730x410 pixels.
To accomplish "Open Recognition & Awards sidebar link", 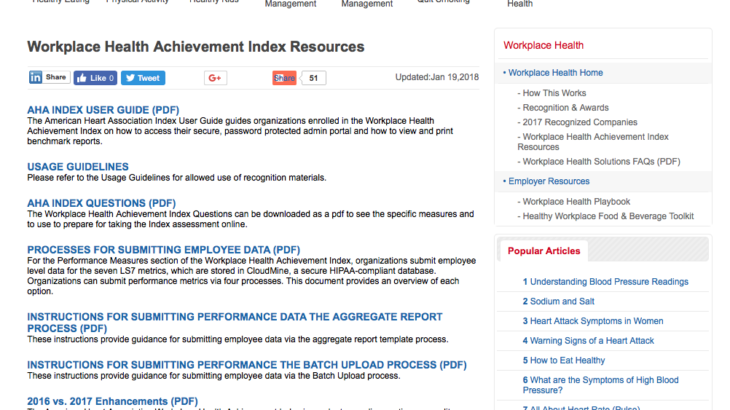I will point(565,108).
